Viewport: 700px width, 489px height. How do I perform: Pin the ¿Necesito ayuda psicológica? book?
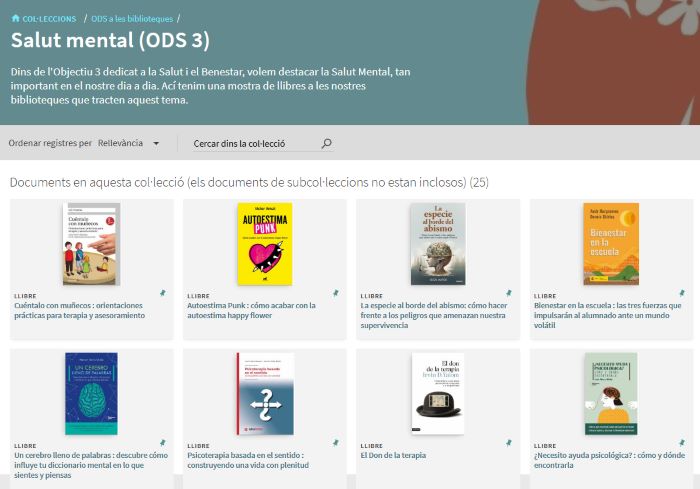681,442
